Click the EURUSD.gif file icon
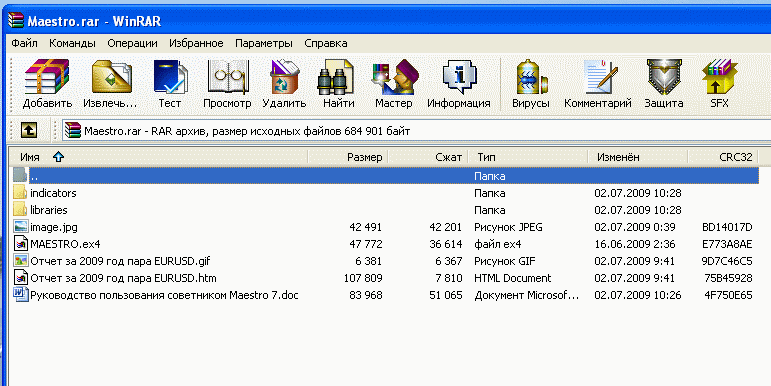The width and height of the screenshot is (771, 386). coord(21,261)
